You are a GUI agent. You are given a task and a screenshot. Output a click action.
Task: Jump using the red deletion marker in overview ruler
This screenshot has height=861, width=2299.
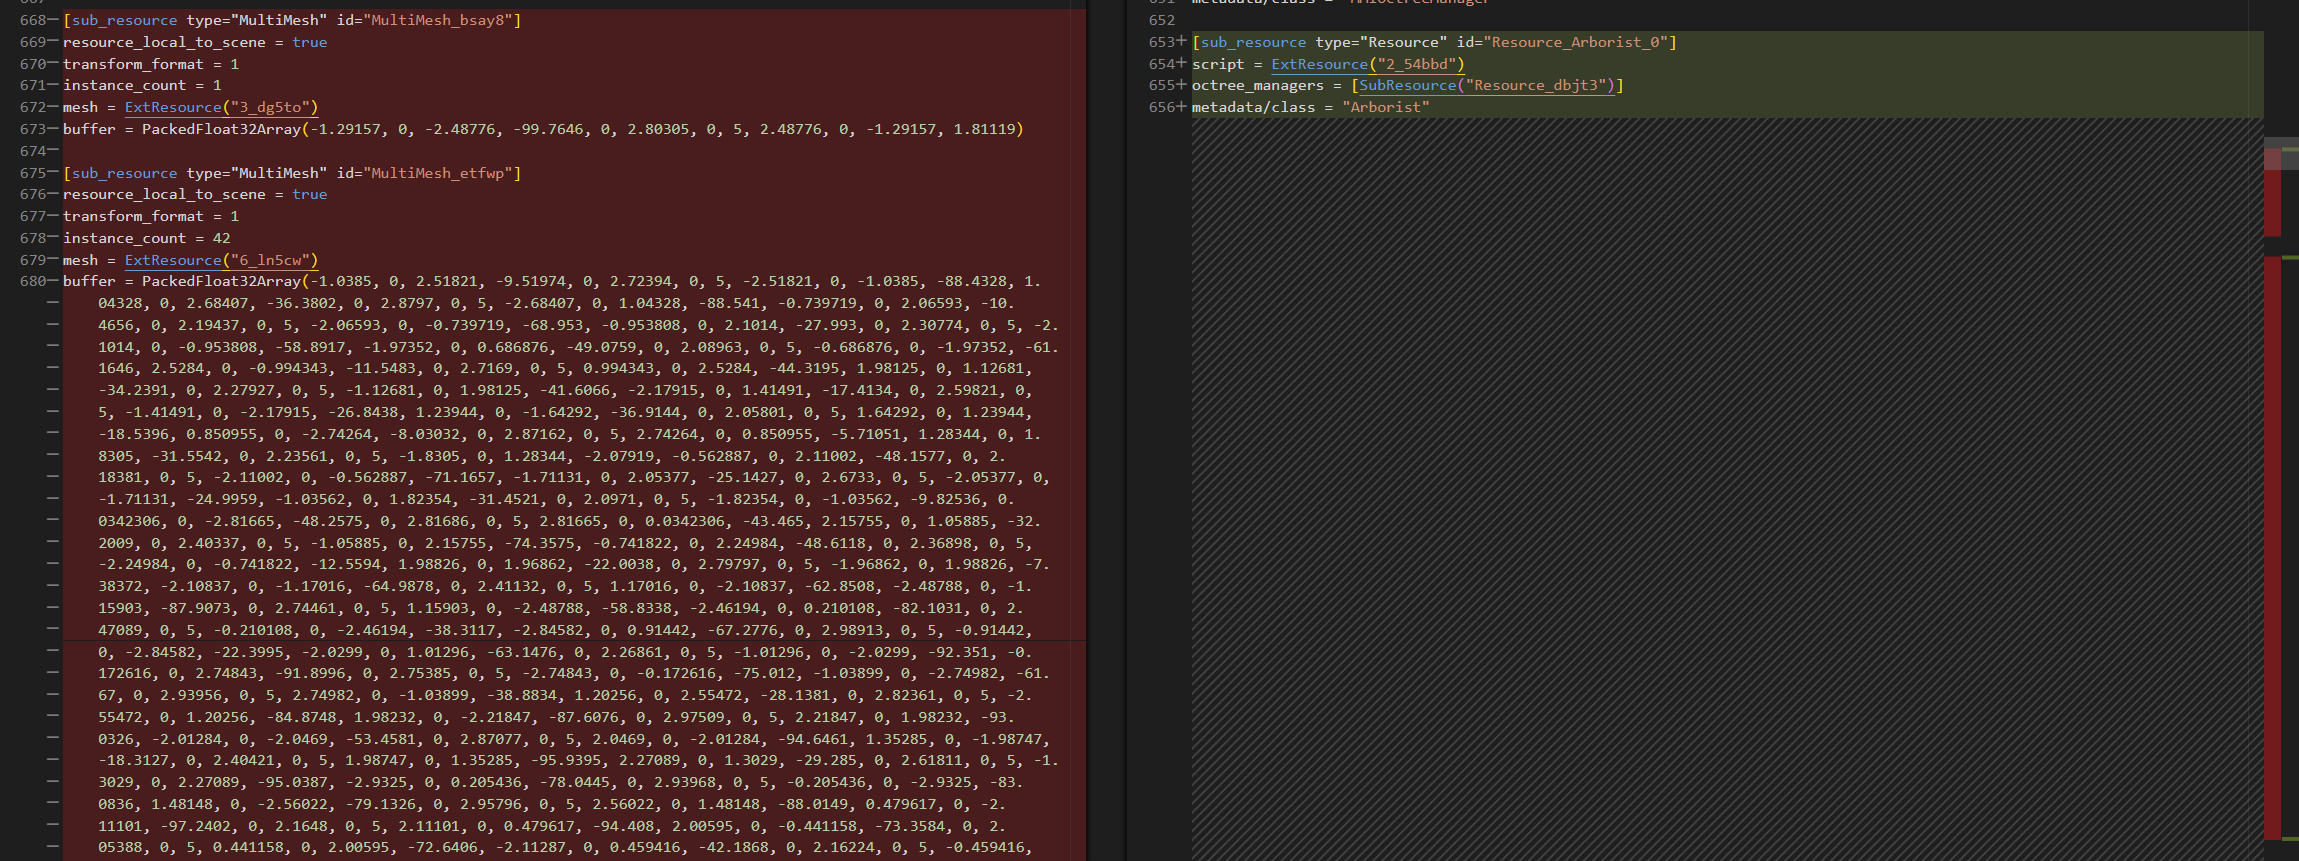(x=2273, y=547)
